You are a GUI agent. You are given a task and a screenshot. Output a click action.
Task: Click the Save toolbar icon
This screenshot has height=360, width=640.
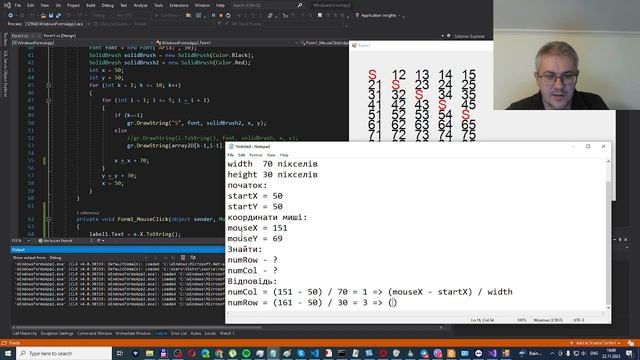tap(51, 16)
